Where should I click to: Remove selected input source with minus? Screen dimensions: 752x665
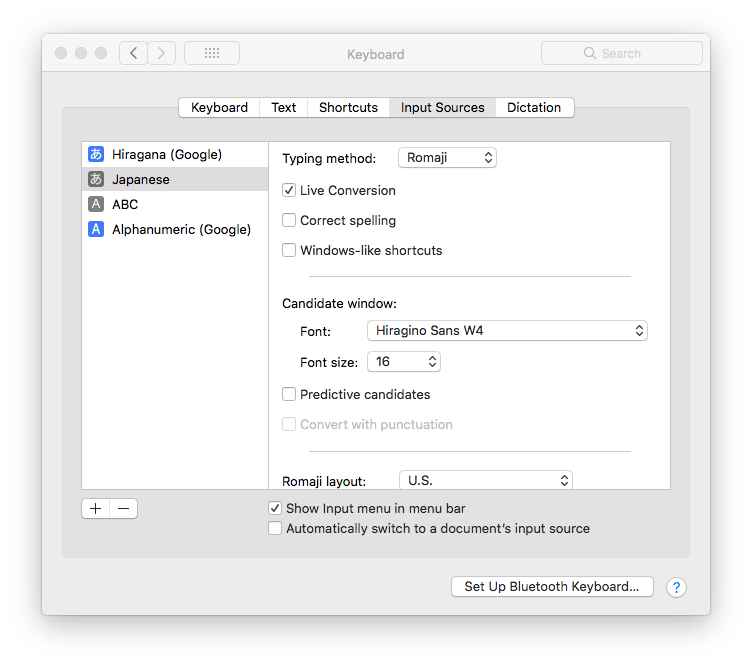[x=123, y=508]
